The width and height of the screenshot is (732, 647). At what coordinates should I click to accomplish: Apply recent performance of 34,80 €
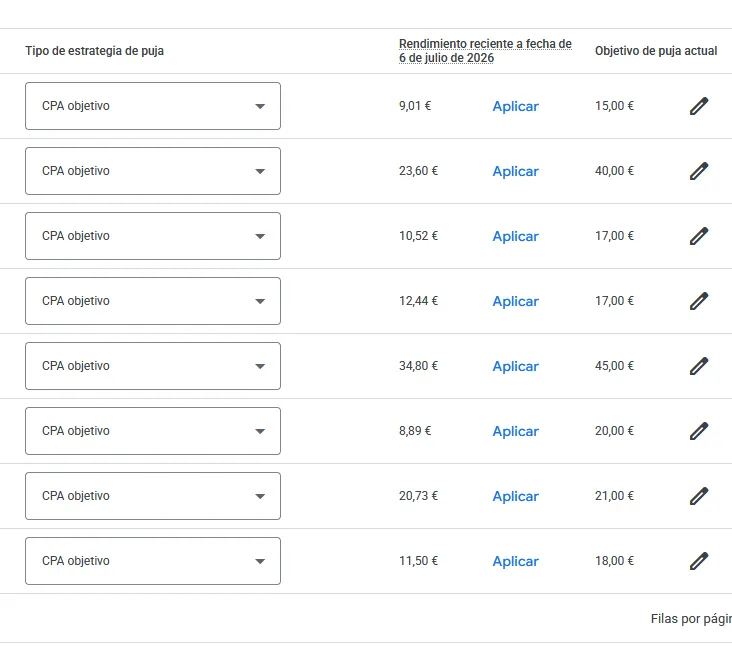pyautogui.click(x=515, y=366)
